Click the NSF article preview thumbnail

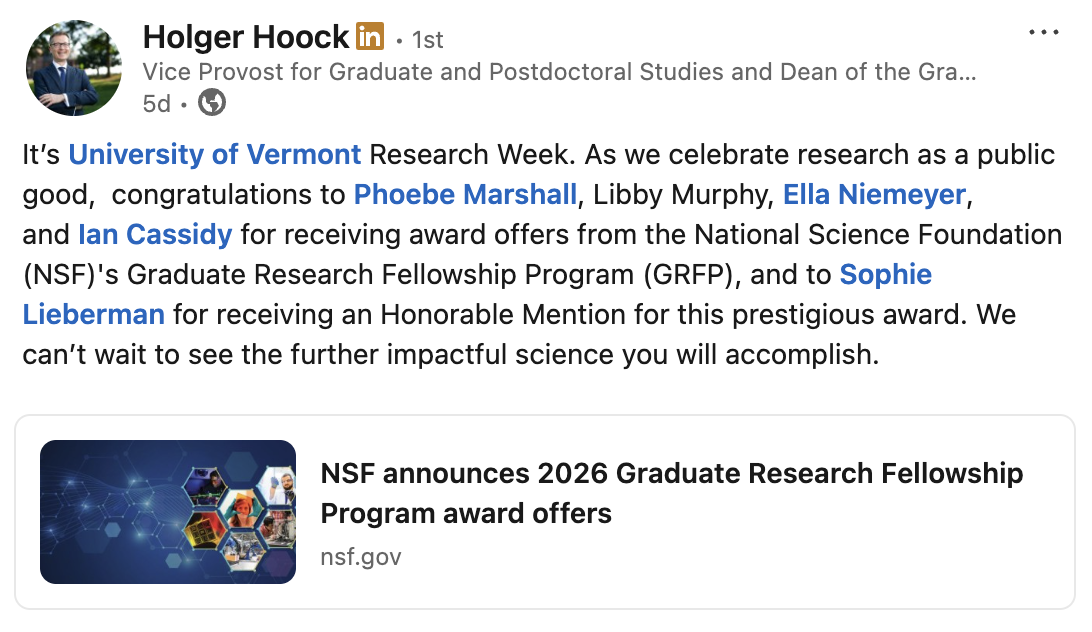[168, 512]
